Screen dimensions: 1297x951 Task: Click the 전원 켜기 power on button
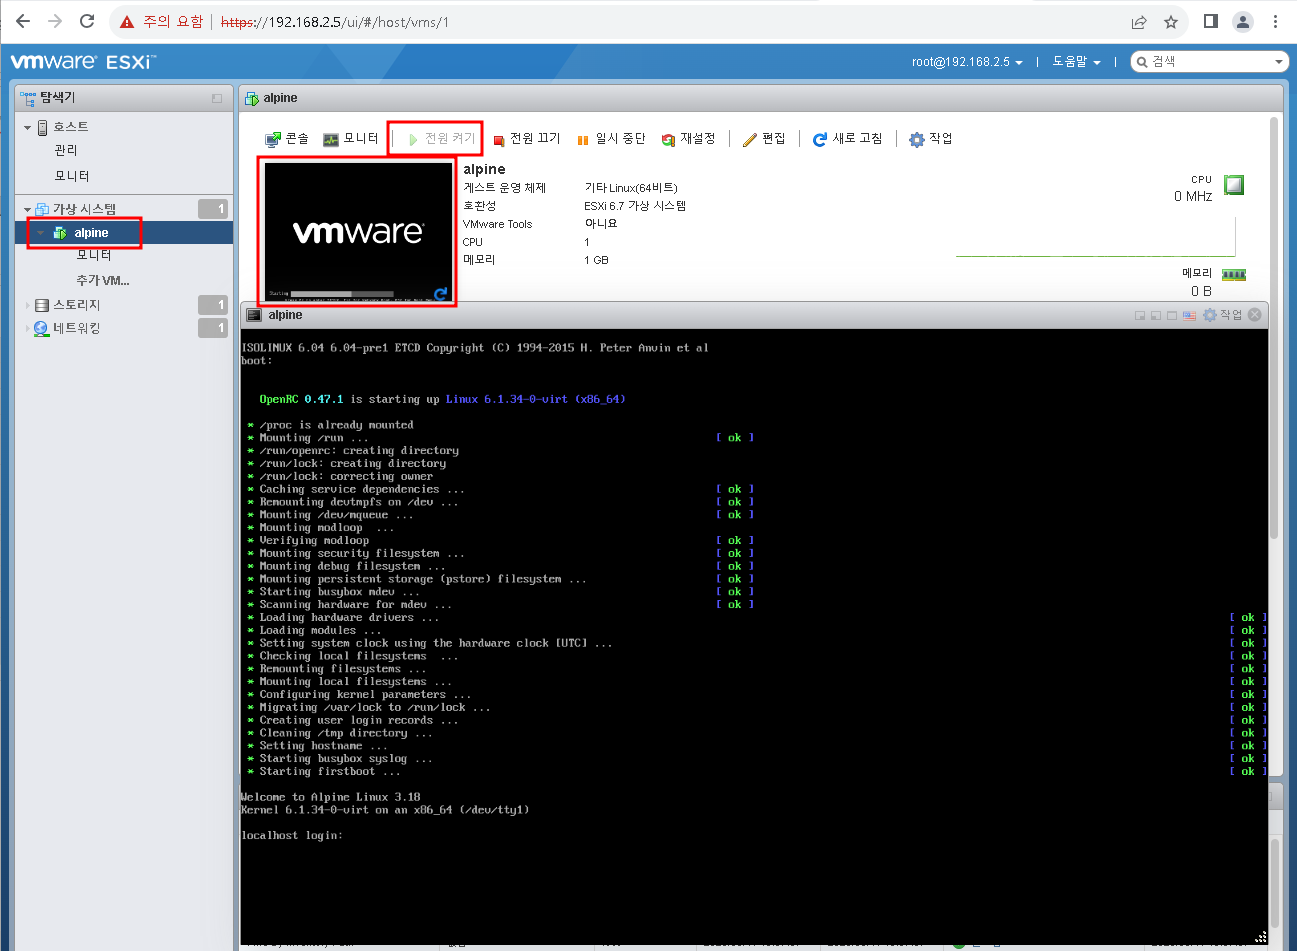pyautogui.click(x=441, y=139)
